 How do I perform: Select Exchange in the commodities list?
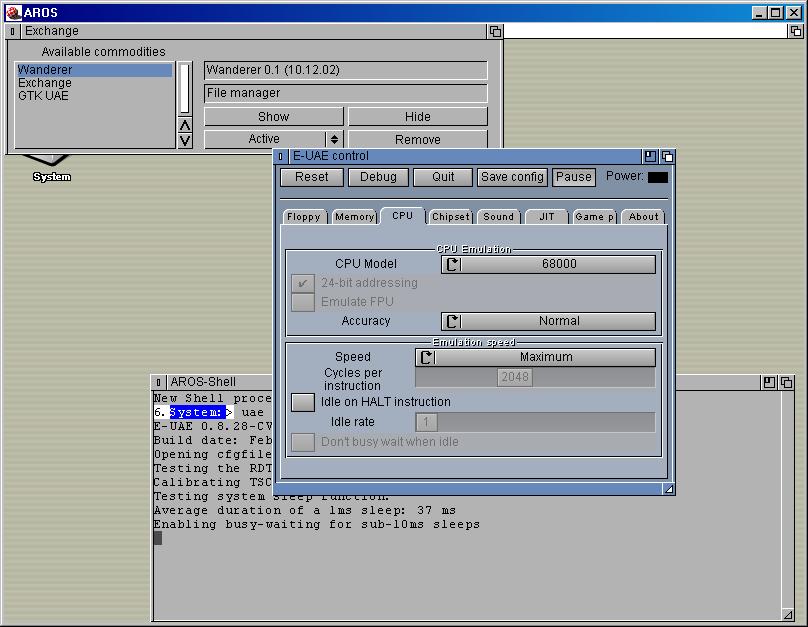point(94,83)
